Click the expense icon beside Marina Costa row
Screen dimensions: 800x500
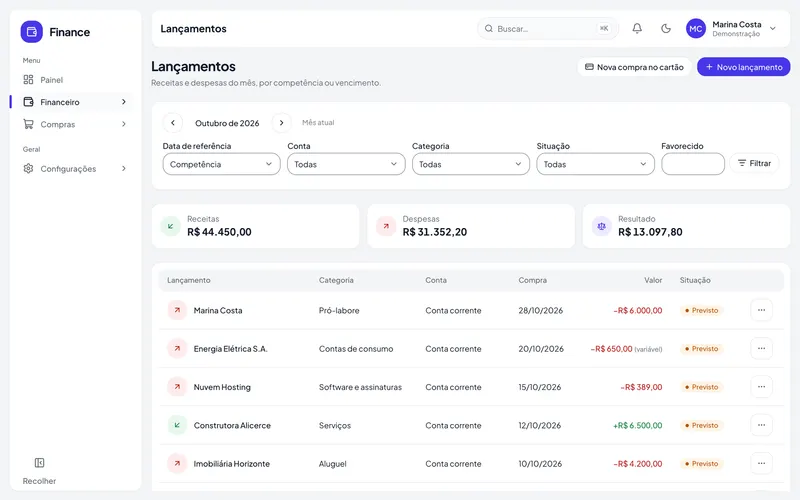click(177, 310)
